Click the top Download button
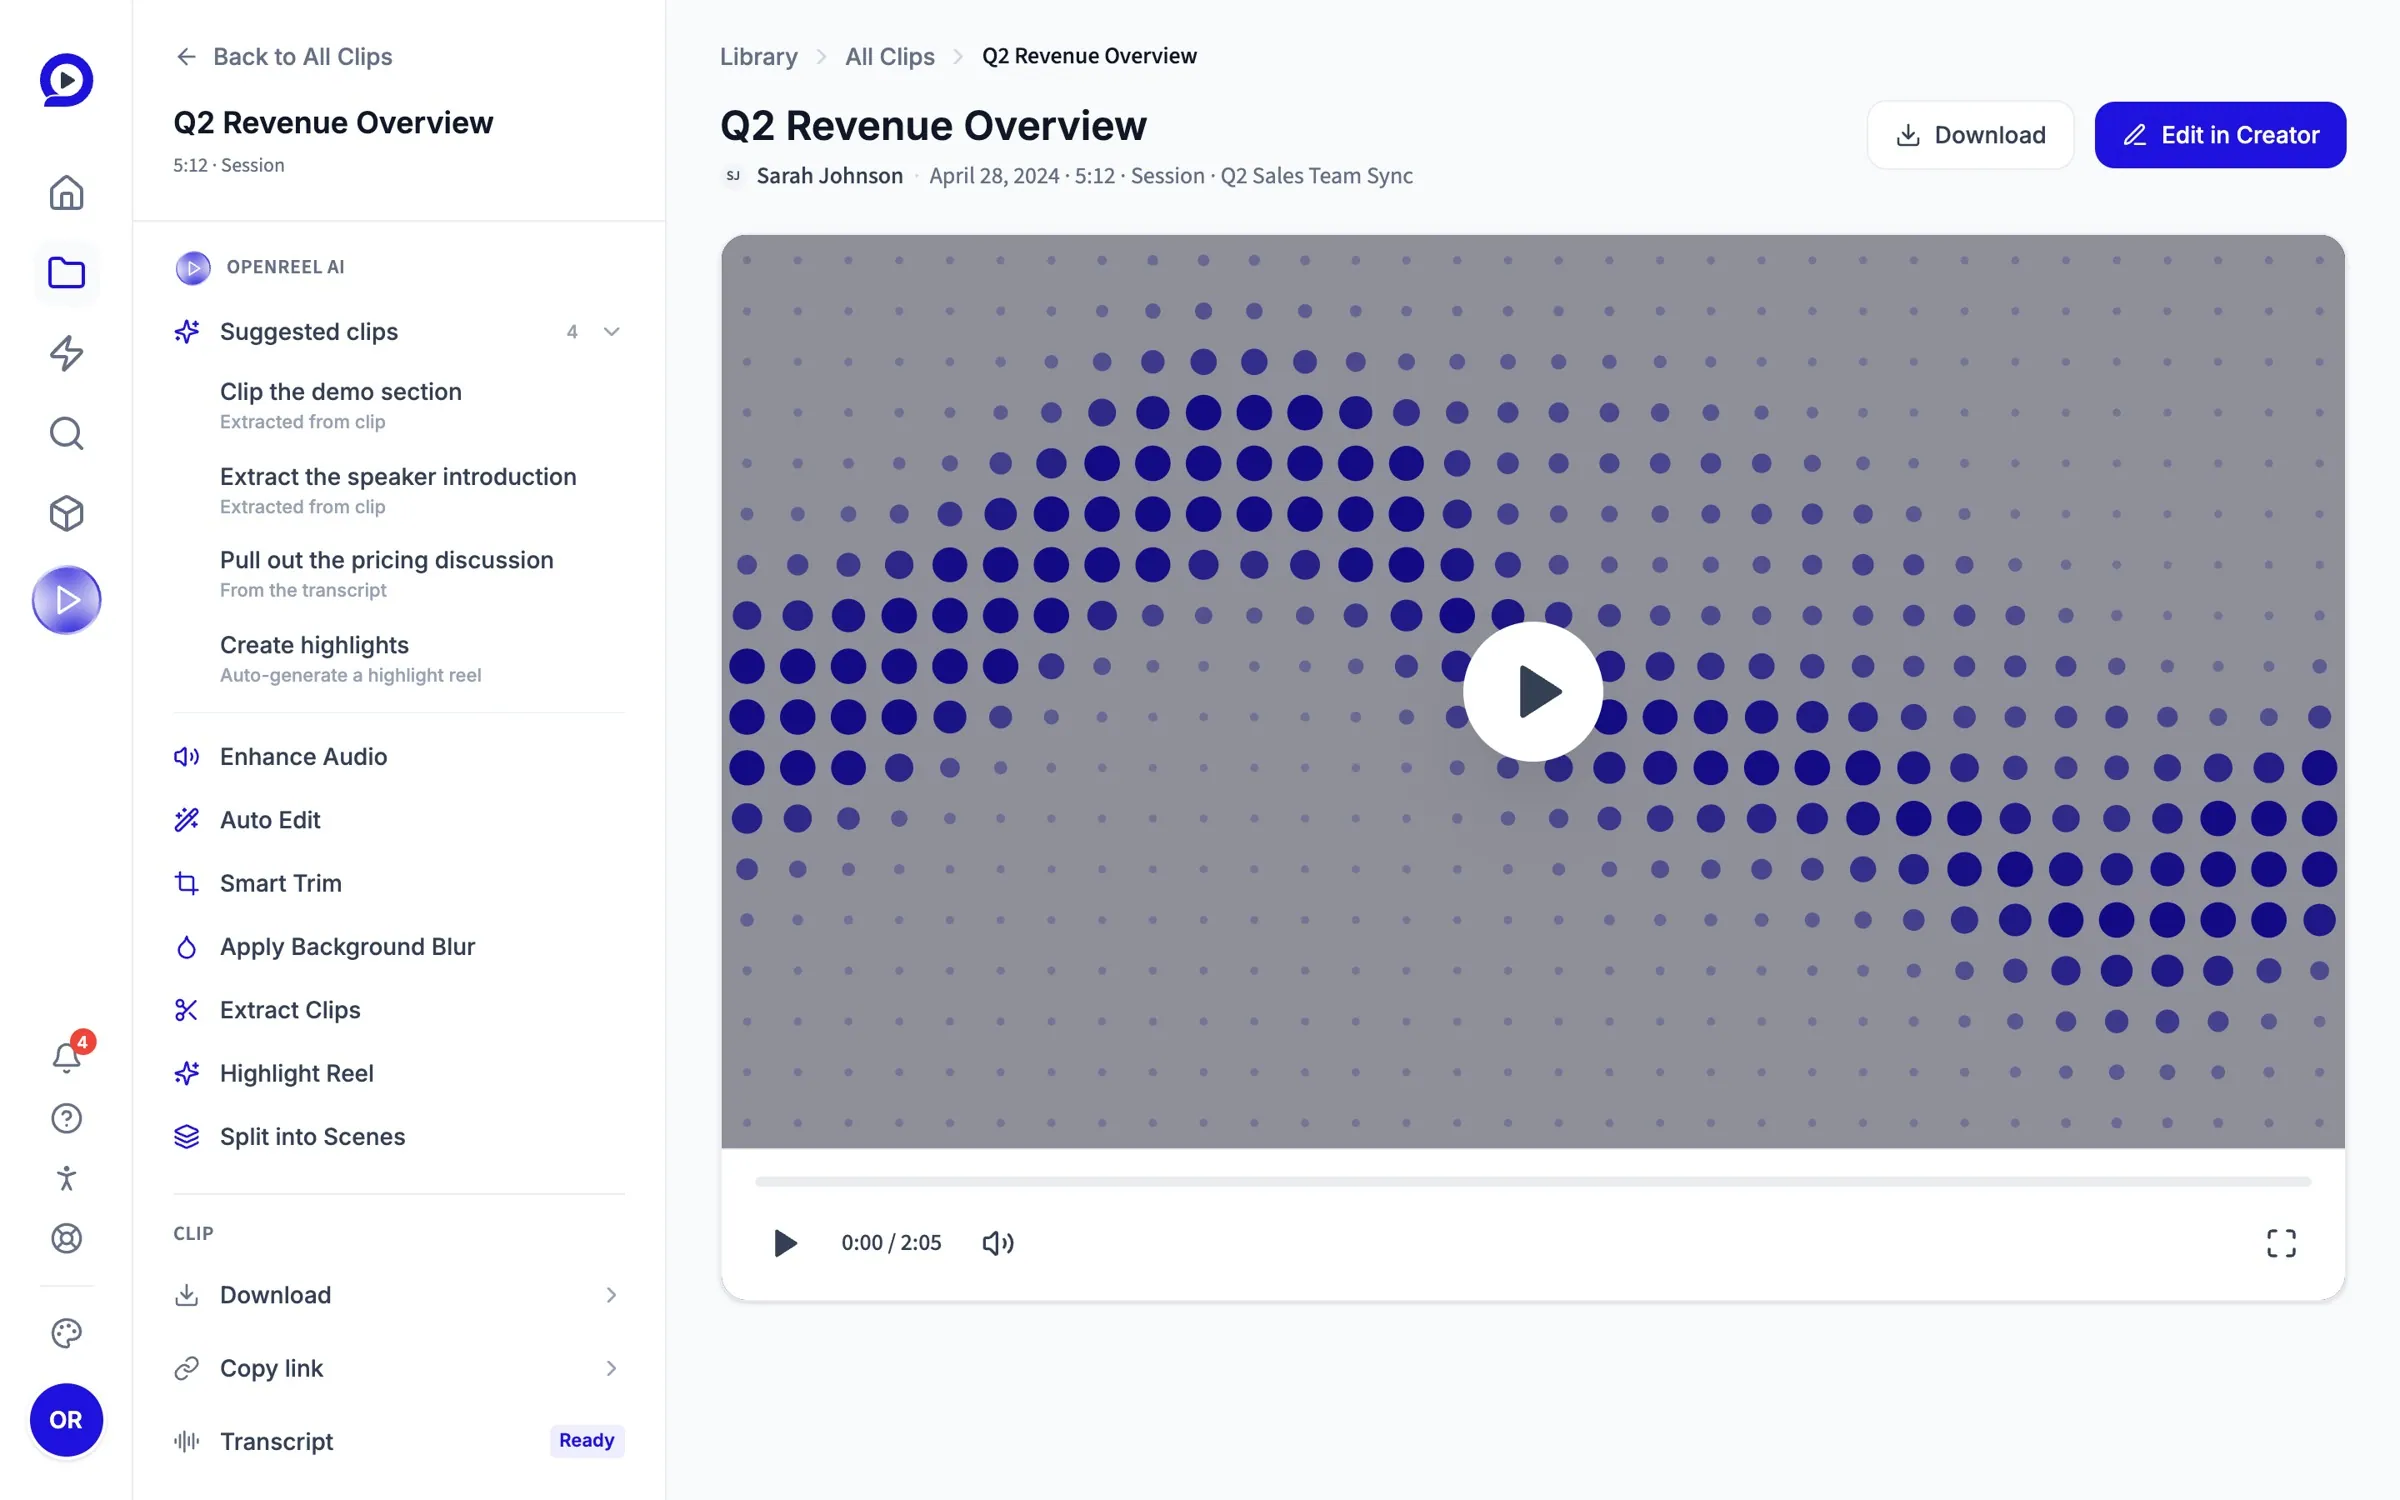 click(x=1970, y=135)
